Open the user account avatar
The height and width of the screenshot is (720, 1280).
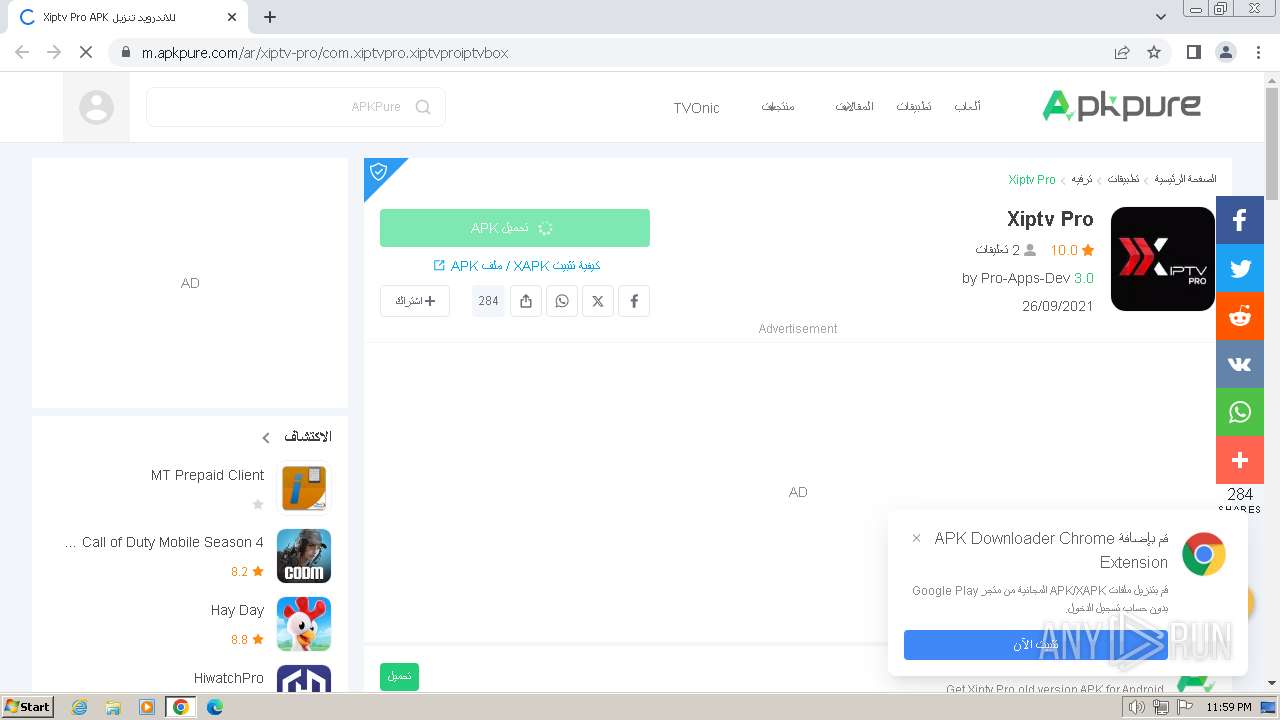(x=96, y=107)
